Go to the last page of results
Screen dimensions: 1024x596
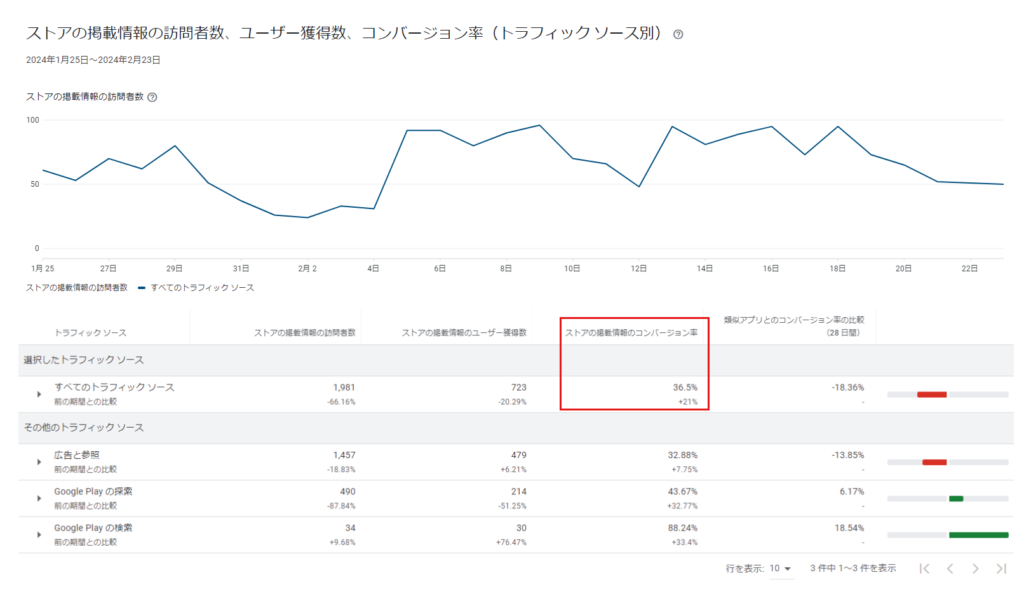[x=1001, y=569]
